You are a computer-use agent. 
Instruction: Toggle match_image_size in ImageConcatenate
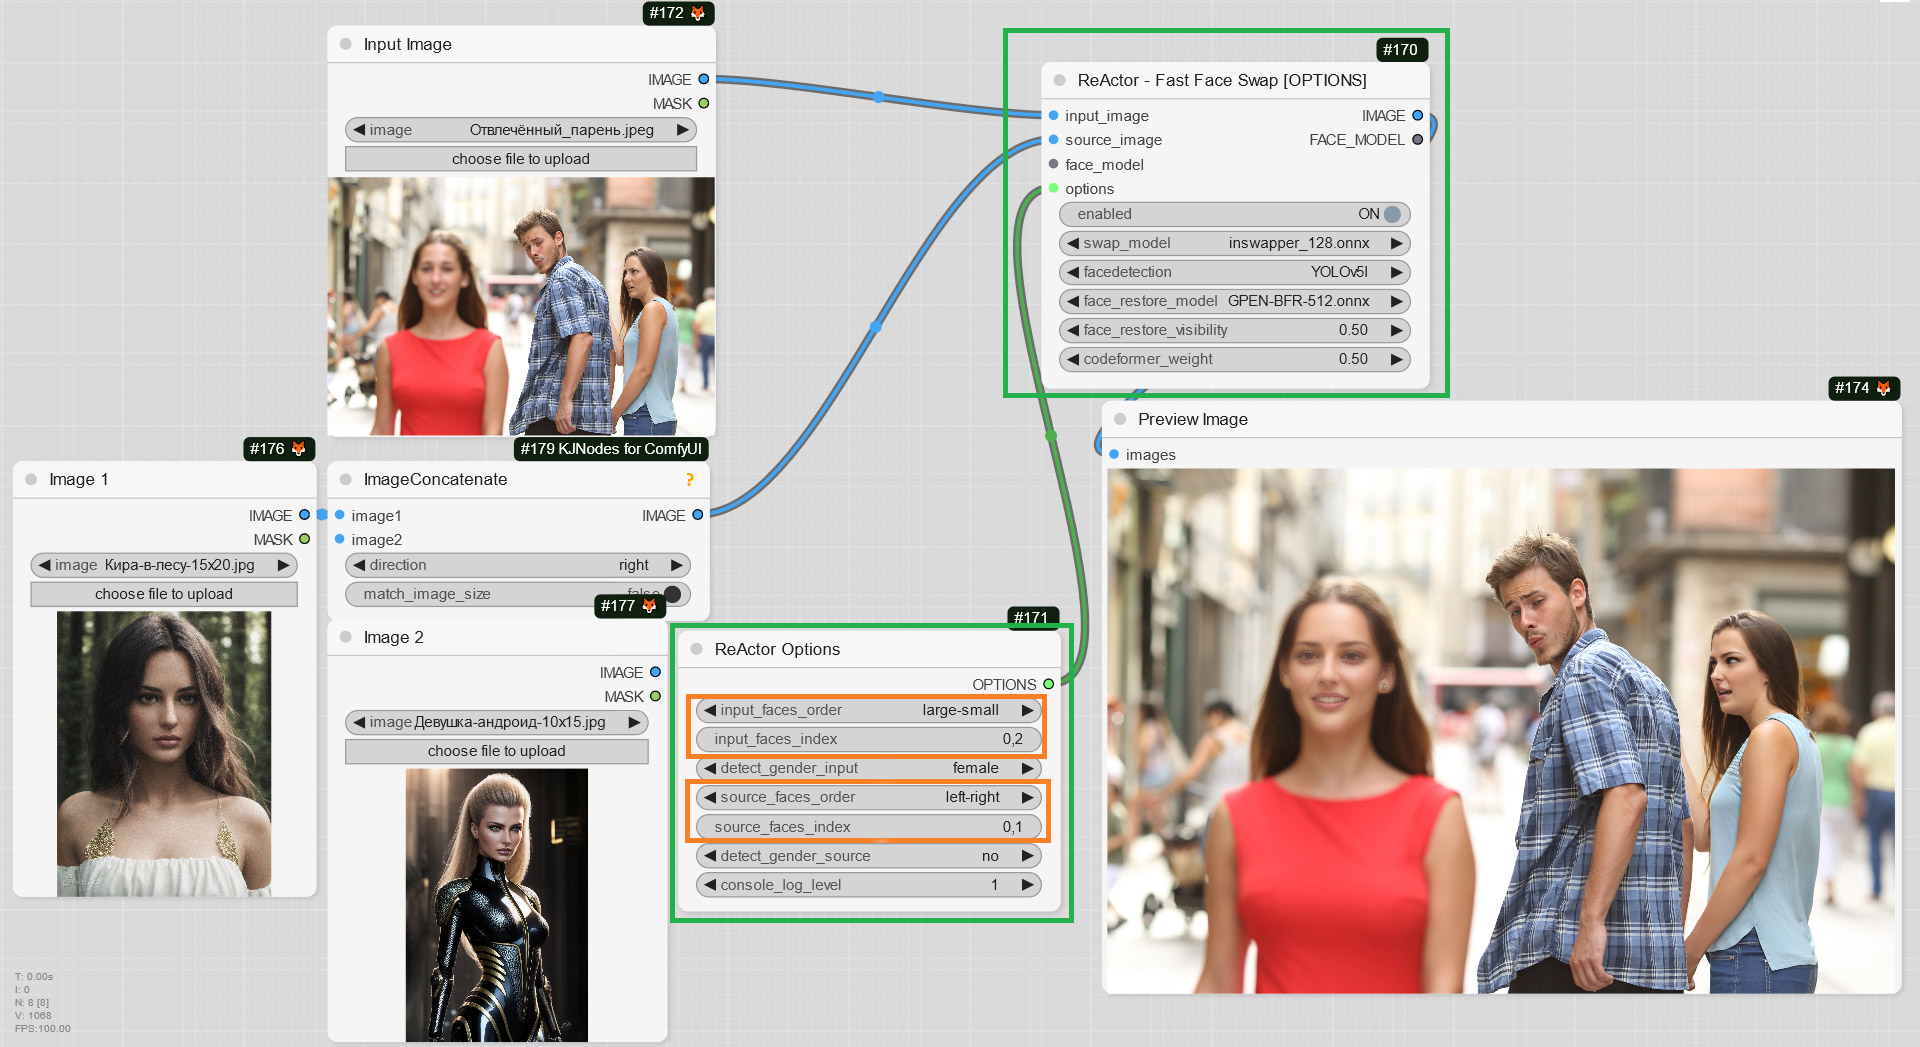point(673,594)
